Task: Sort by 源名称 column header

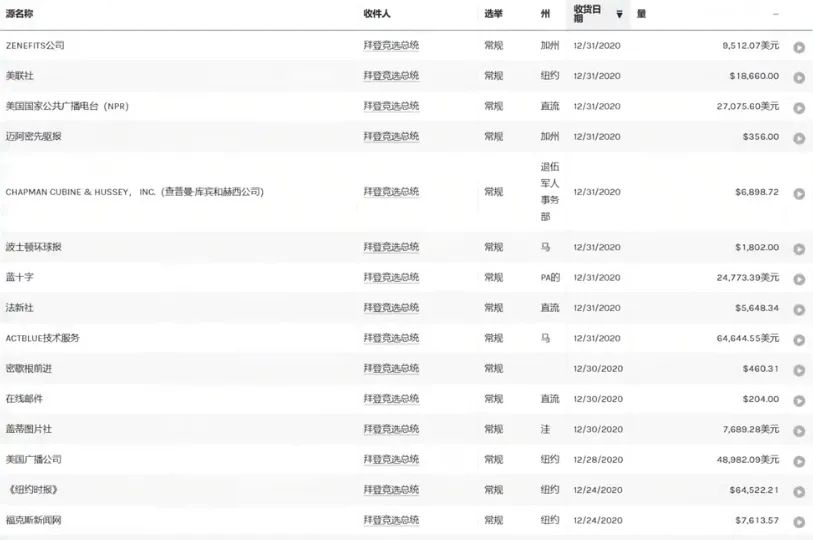Action: tap(19, 14)
